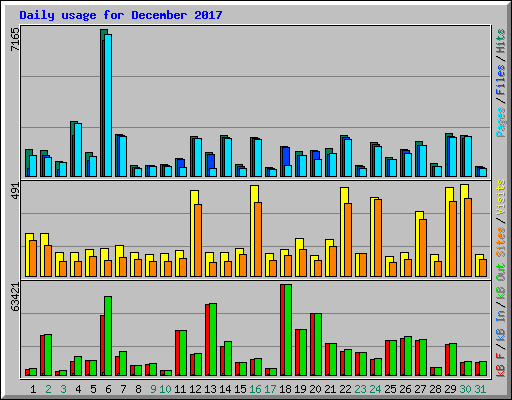Click day label 20 on the x-axis
The width and height of the screenshot is (512, 400).
315,389
